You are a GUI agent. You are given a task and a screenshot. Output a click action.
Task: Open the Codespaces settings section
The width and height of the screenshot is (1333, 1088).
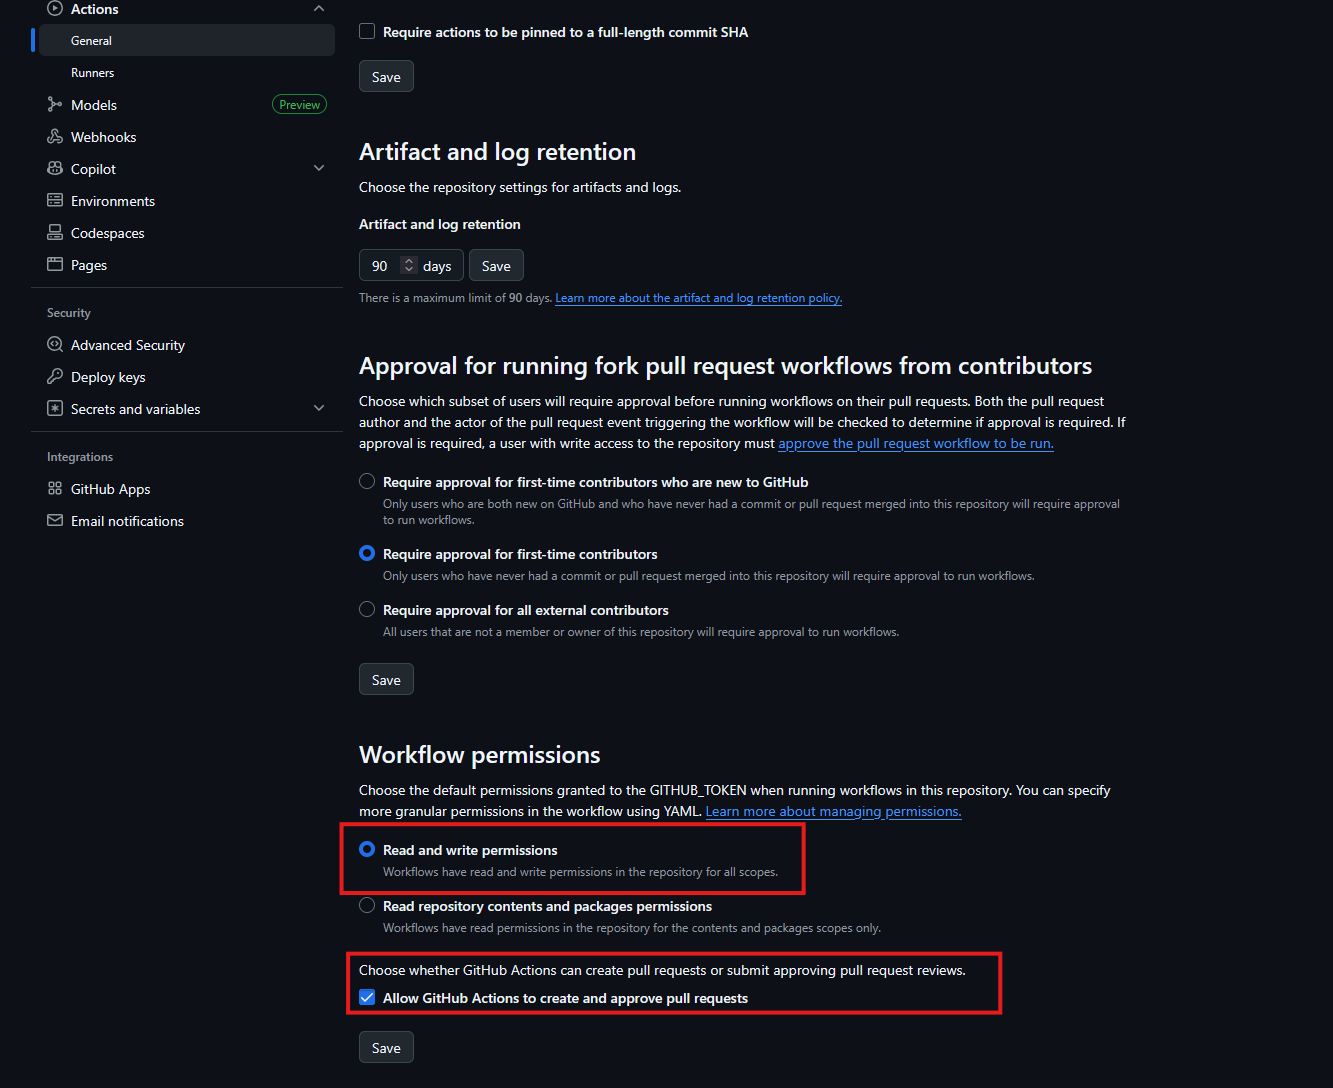click(x=107, y=232)
